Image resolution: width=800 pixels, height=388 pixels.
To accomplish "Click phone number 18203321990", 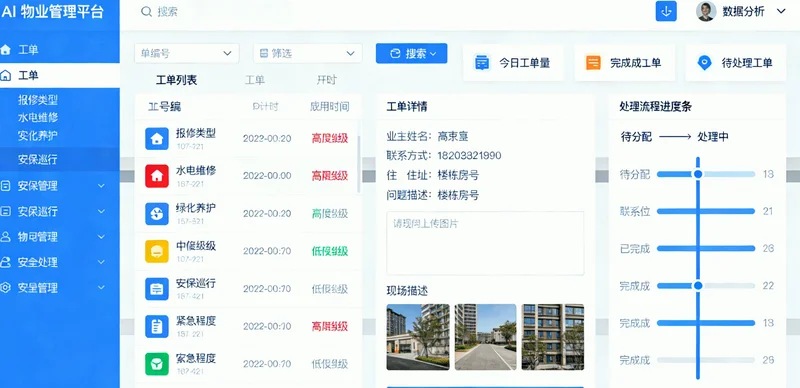I will 469,155.
